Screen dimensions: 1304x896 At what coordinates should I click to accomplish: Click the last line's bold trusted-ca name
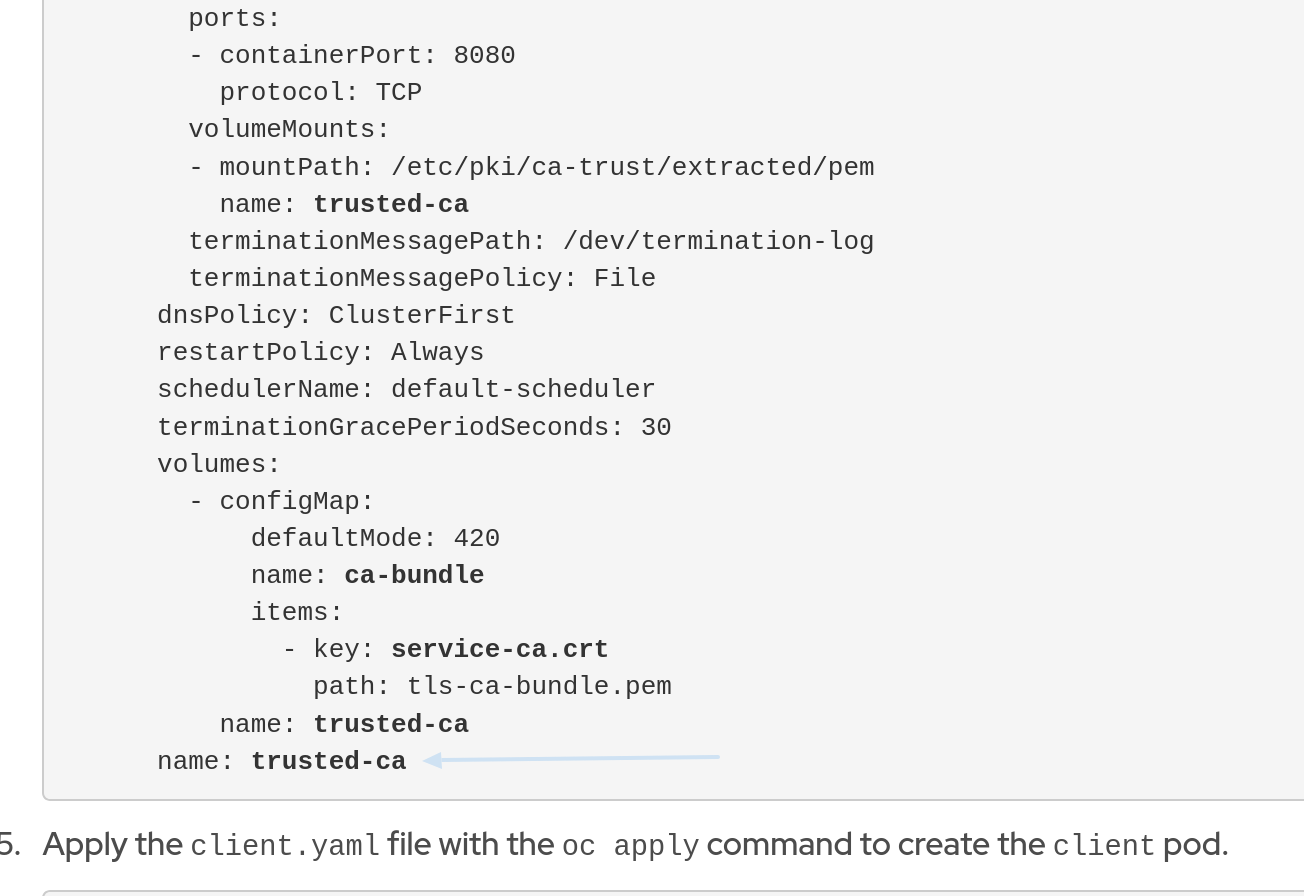(x=328, y=761)
